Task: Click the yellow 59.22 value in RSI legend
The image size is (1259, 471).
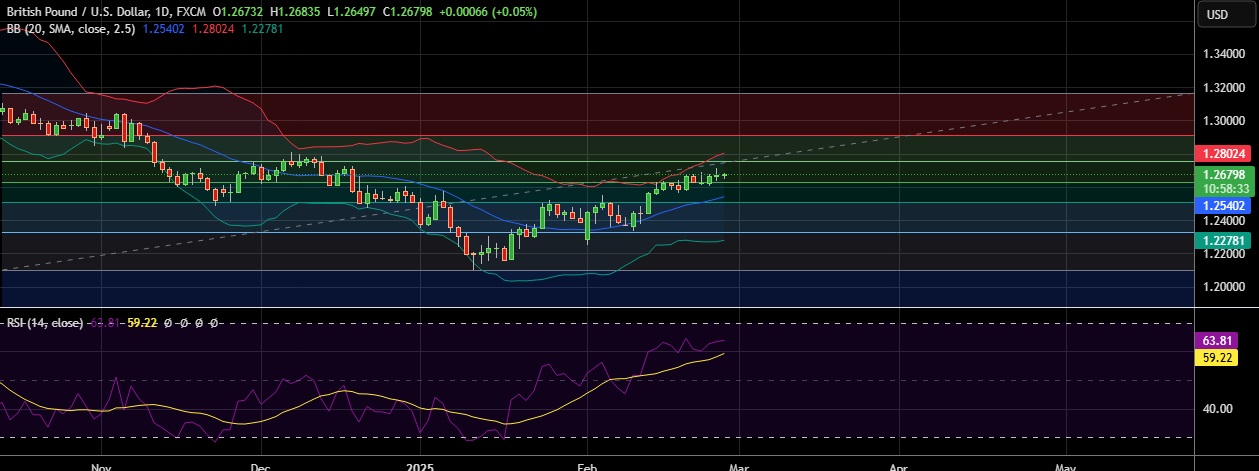Action: click(143, 323)
